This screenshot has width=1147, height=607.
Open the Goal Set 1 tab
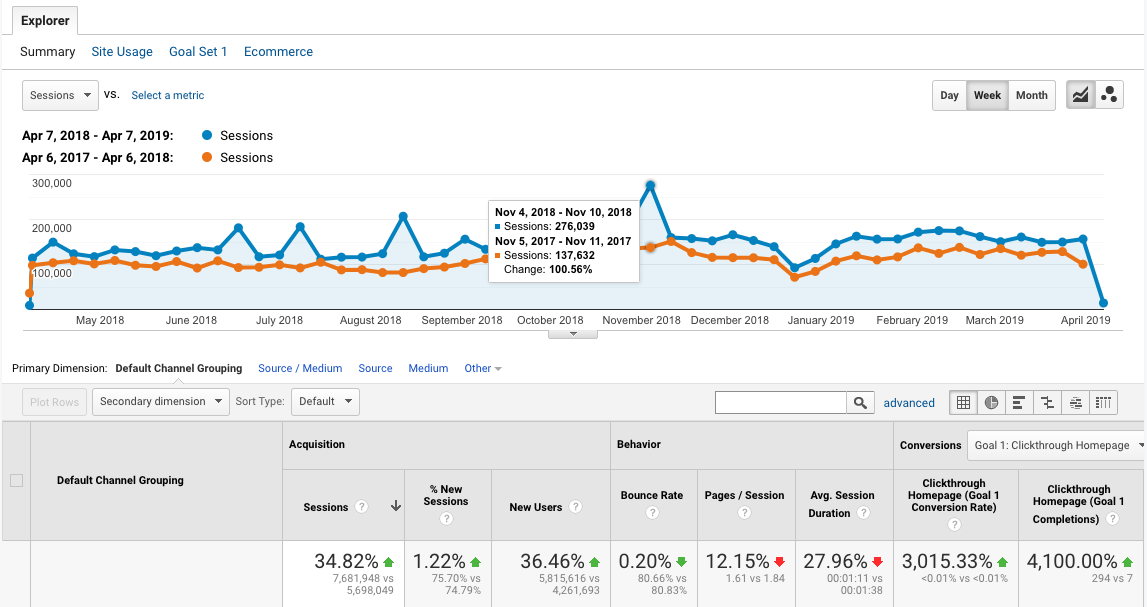point(198,52)
